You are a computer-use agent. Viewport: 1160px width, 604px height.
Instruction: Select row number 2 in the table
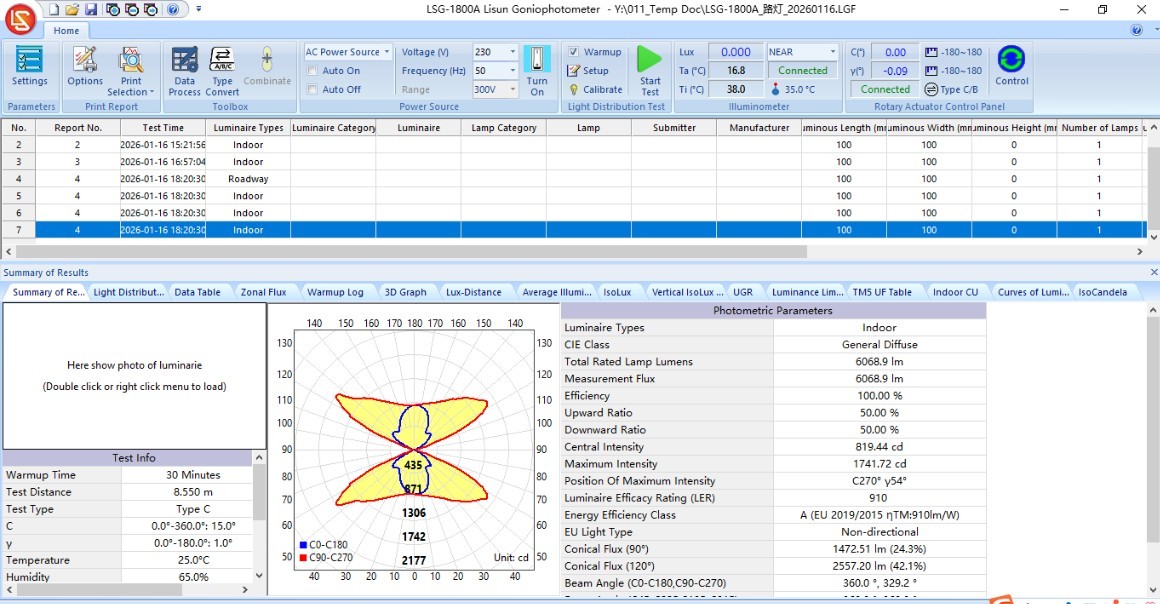coord(573,144)
